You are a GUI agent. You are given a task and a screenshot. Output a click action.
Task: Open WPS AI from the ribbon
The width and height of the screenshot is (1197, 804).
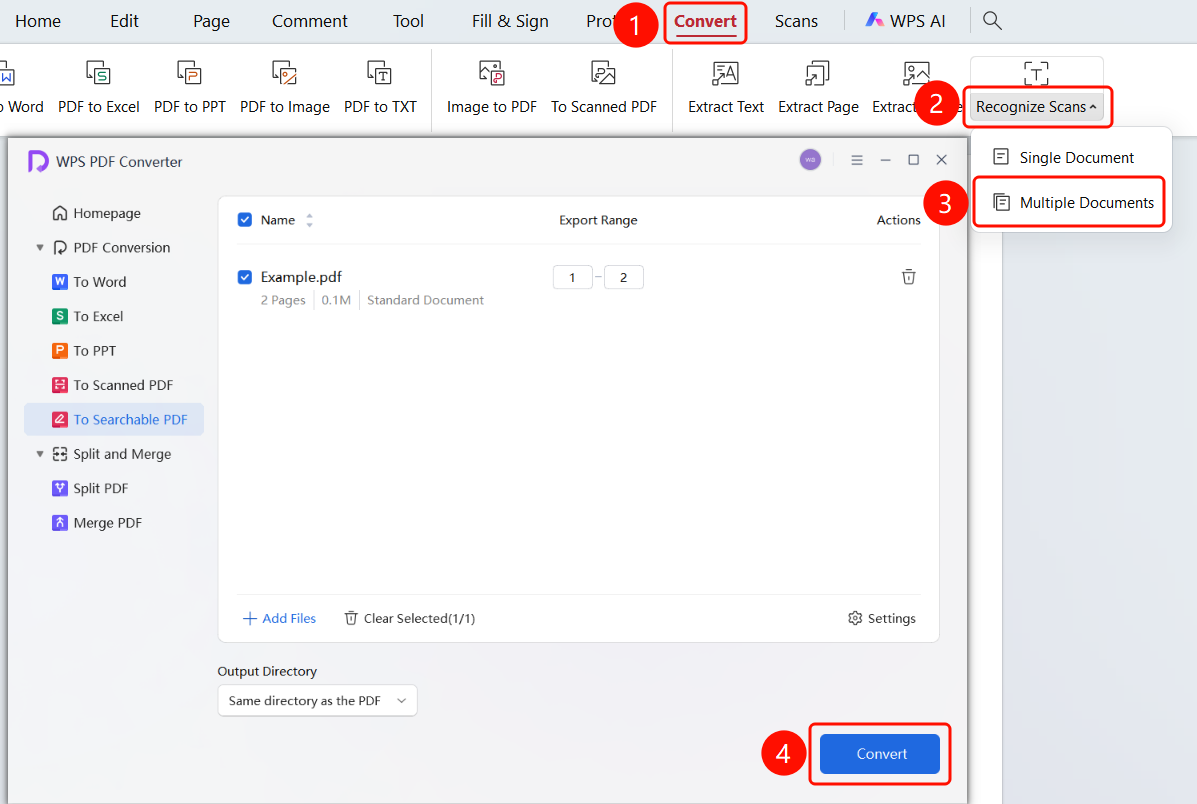point(905,21)
